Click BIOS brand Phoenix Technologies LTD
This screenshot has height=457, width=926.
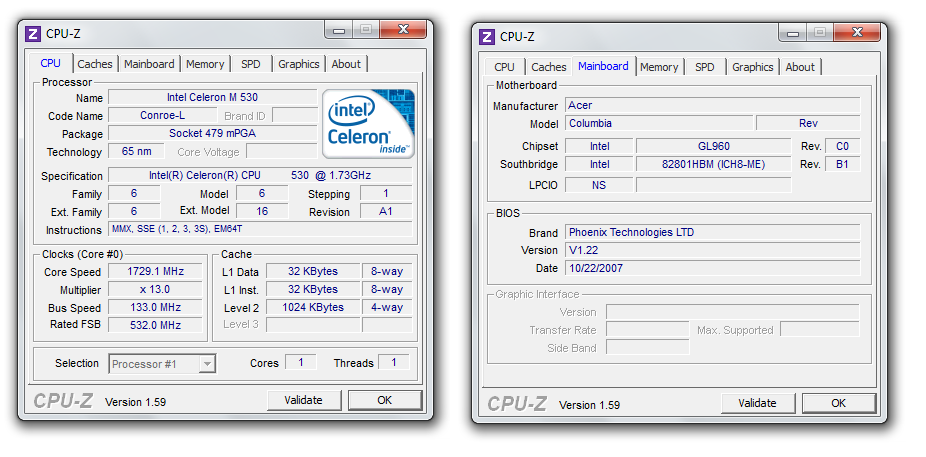[713, 232]
